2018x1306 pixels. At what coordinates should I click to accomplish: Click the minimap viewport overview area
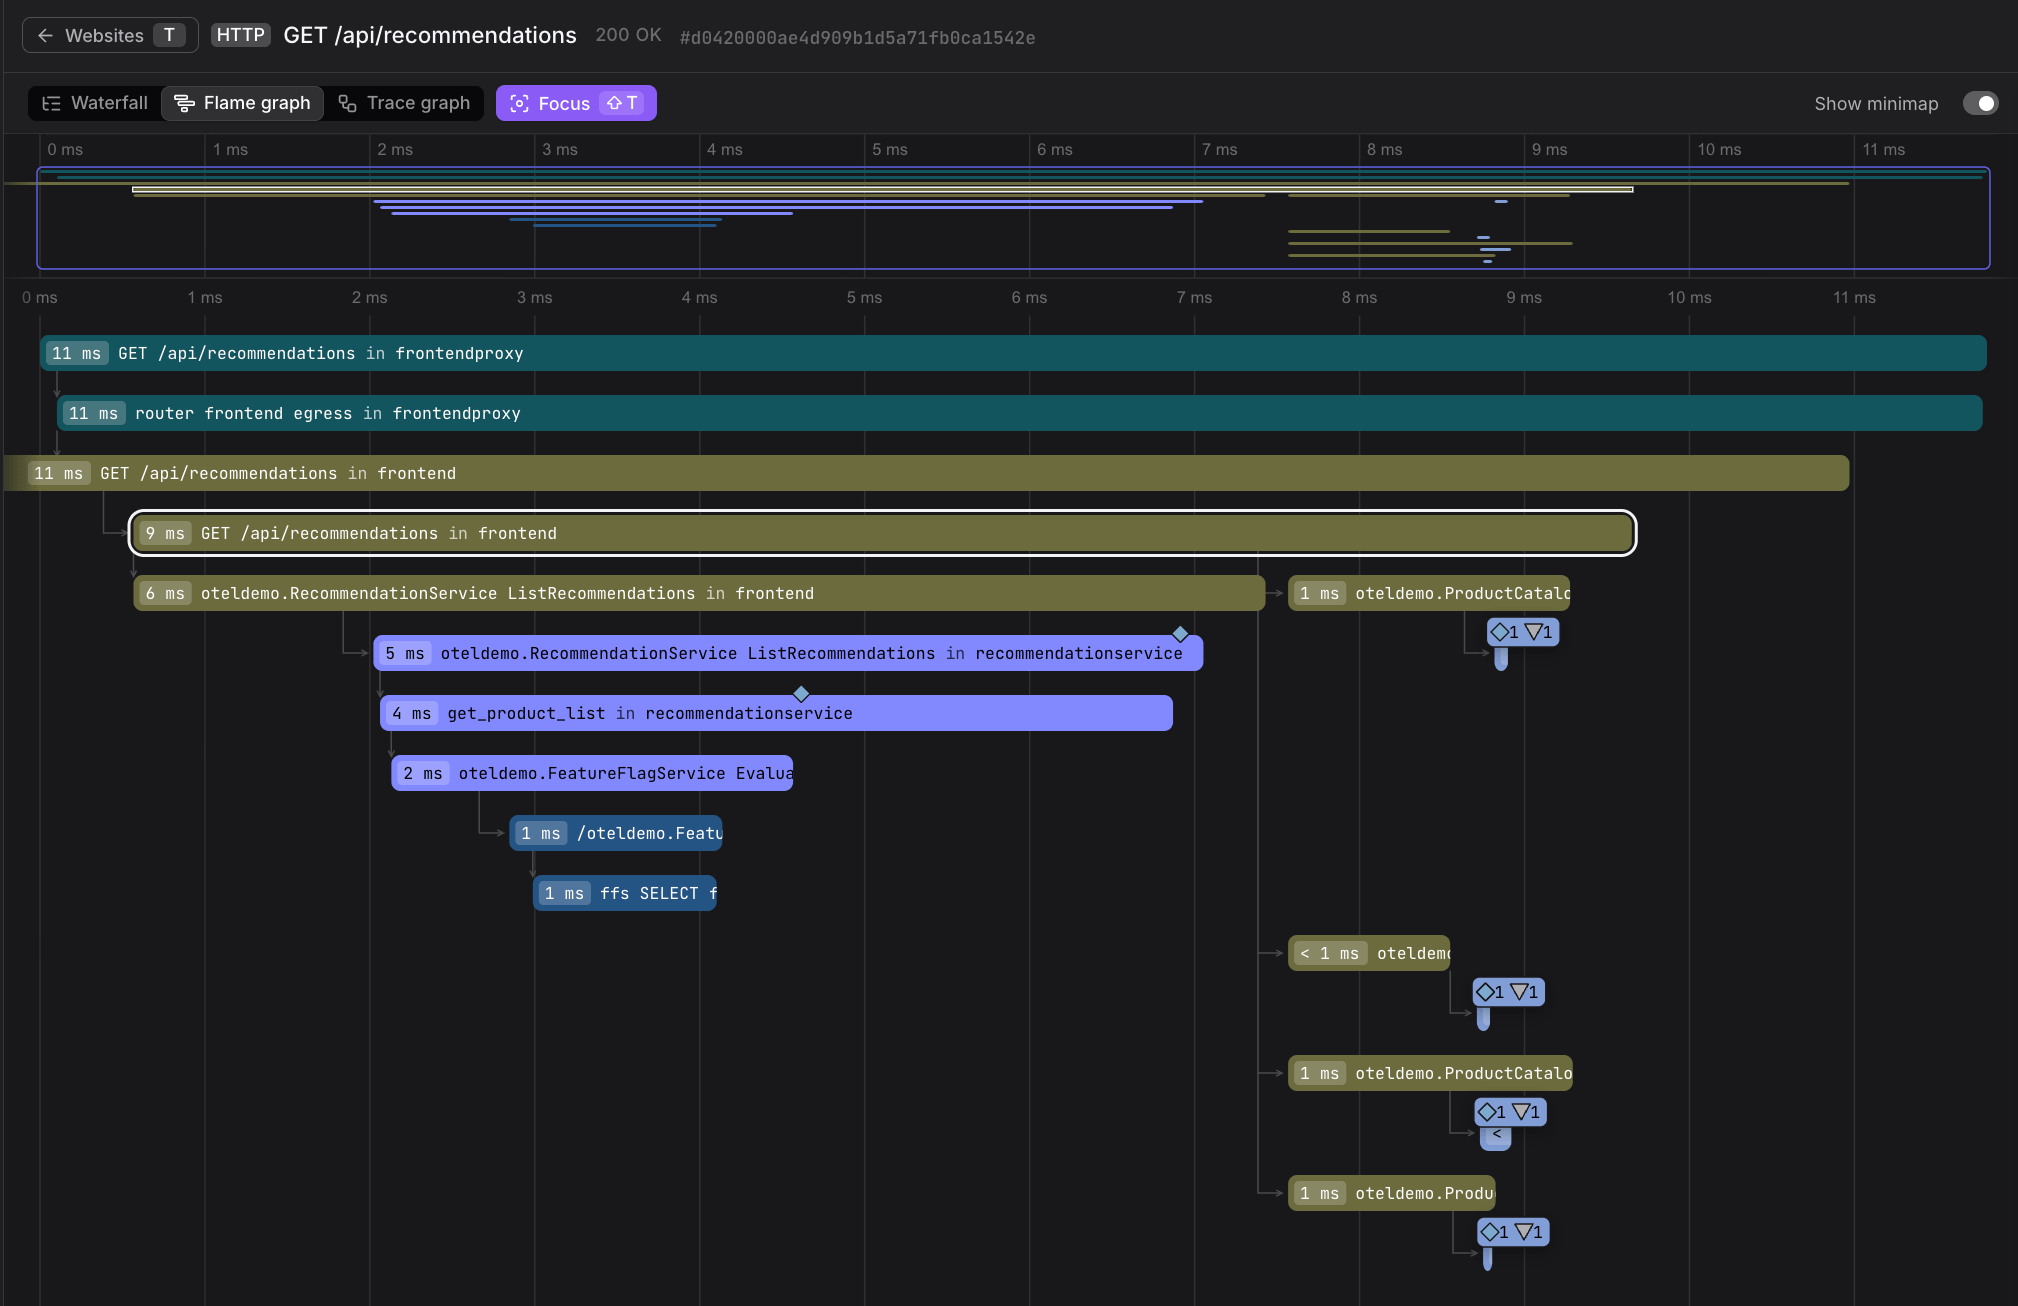click(x=1013, y=218)
